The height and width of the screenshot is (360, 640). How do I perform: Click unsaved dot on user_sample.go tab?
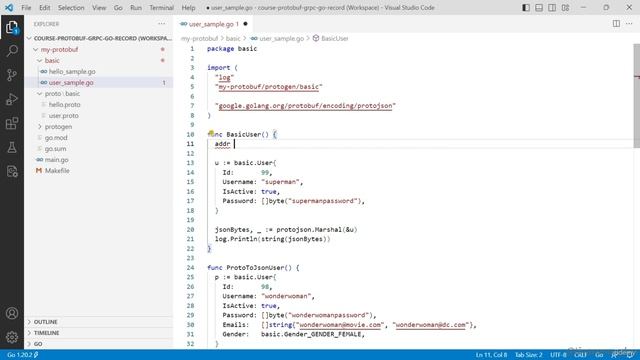pyautogui.click(x=245, y=24)
